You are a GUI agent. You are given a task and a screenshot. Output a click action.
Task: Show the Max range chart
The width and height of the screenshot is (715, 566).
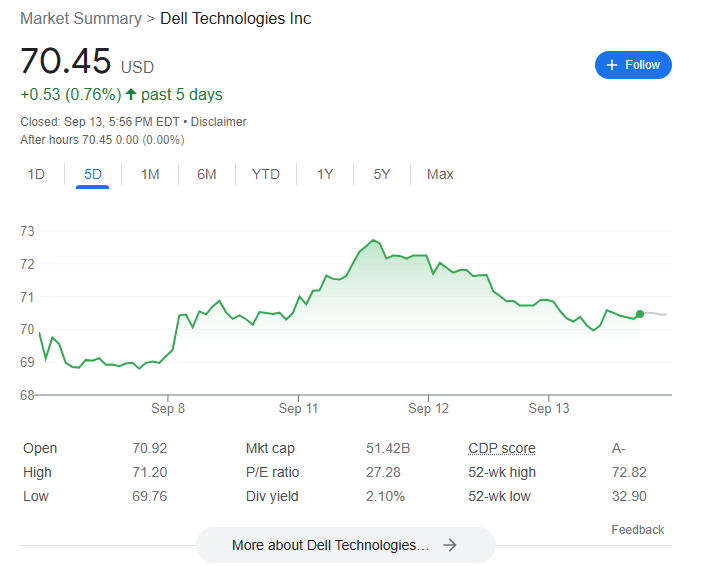coord(440,174)
